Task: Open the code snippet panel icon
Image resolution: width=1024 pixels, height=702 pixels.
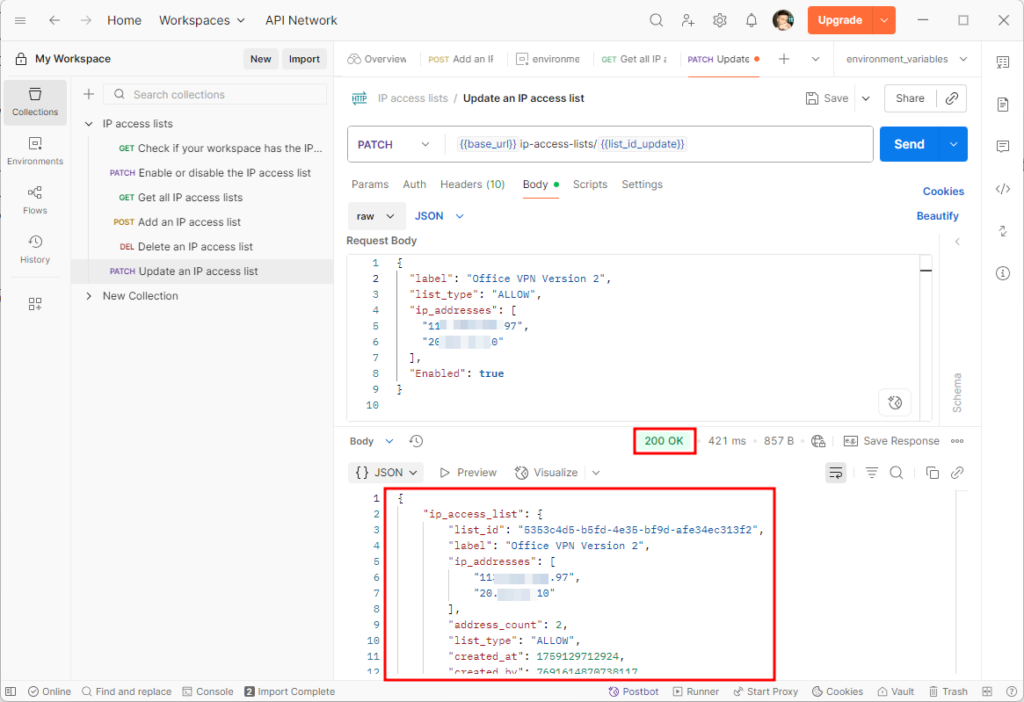Action: tap(1003, 189)
